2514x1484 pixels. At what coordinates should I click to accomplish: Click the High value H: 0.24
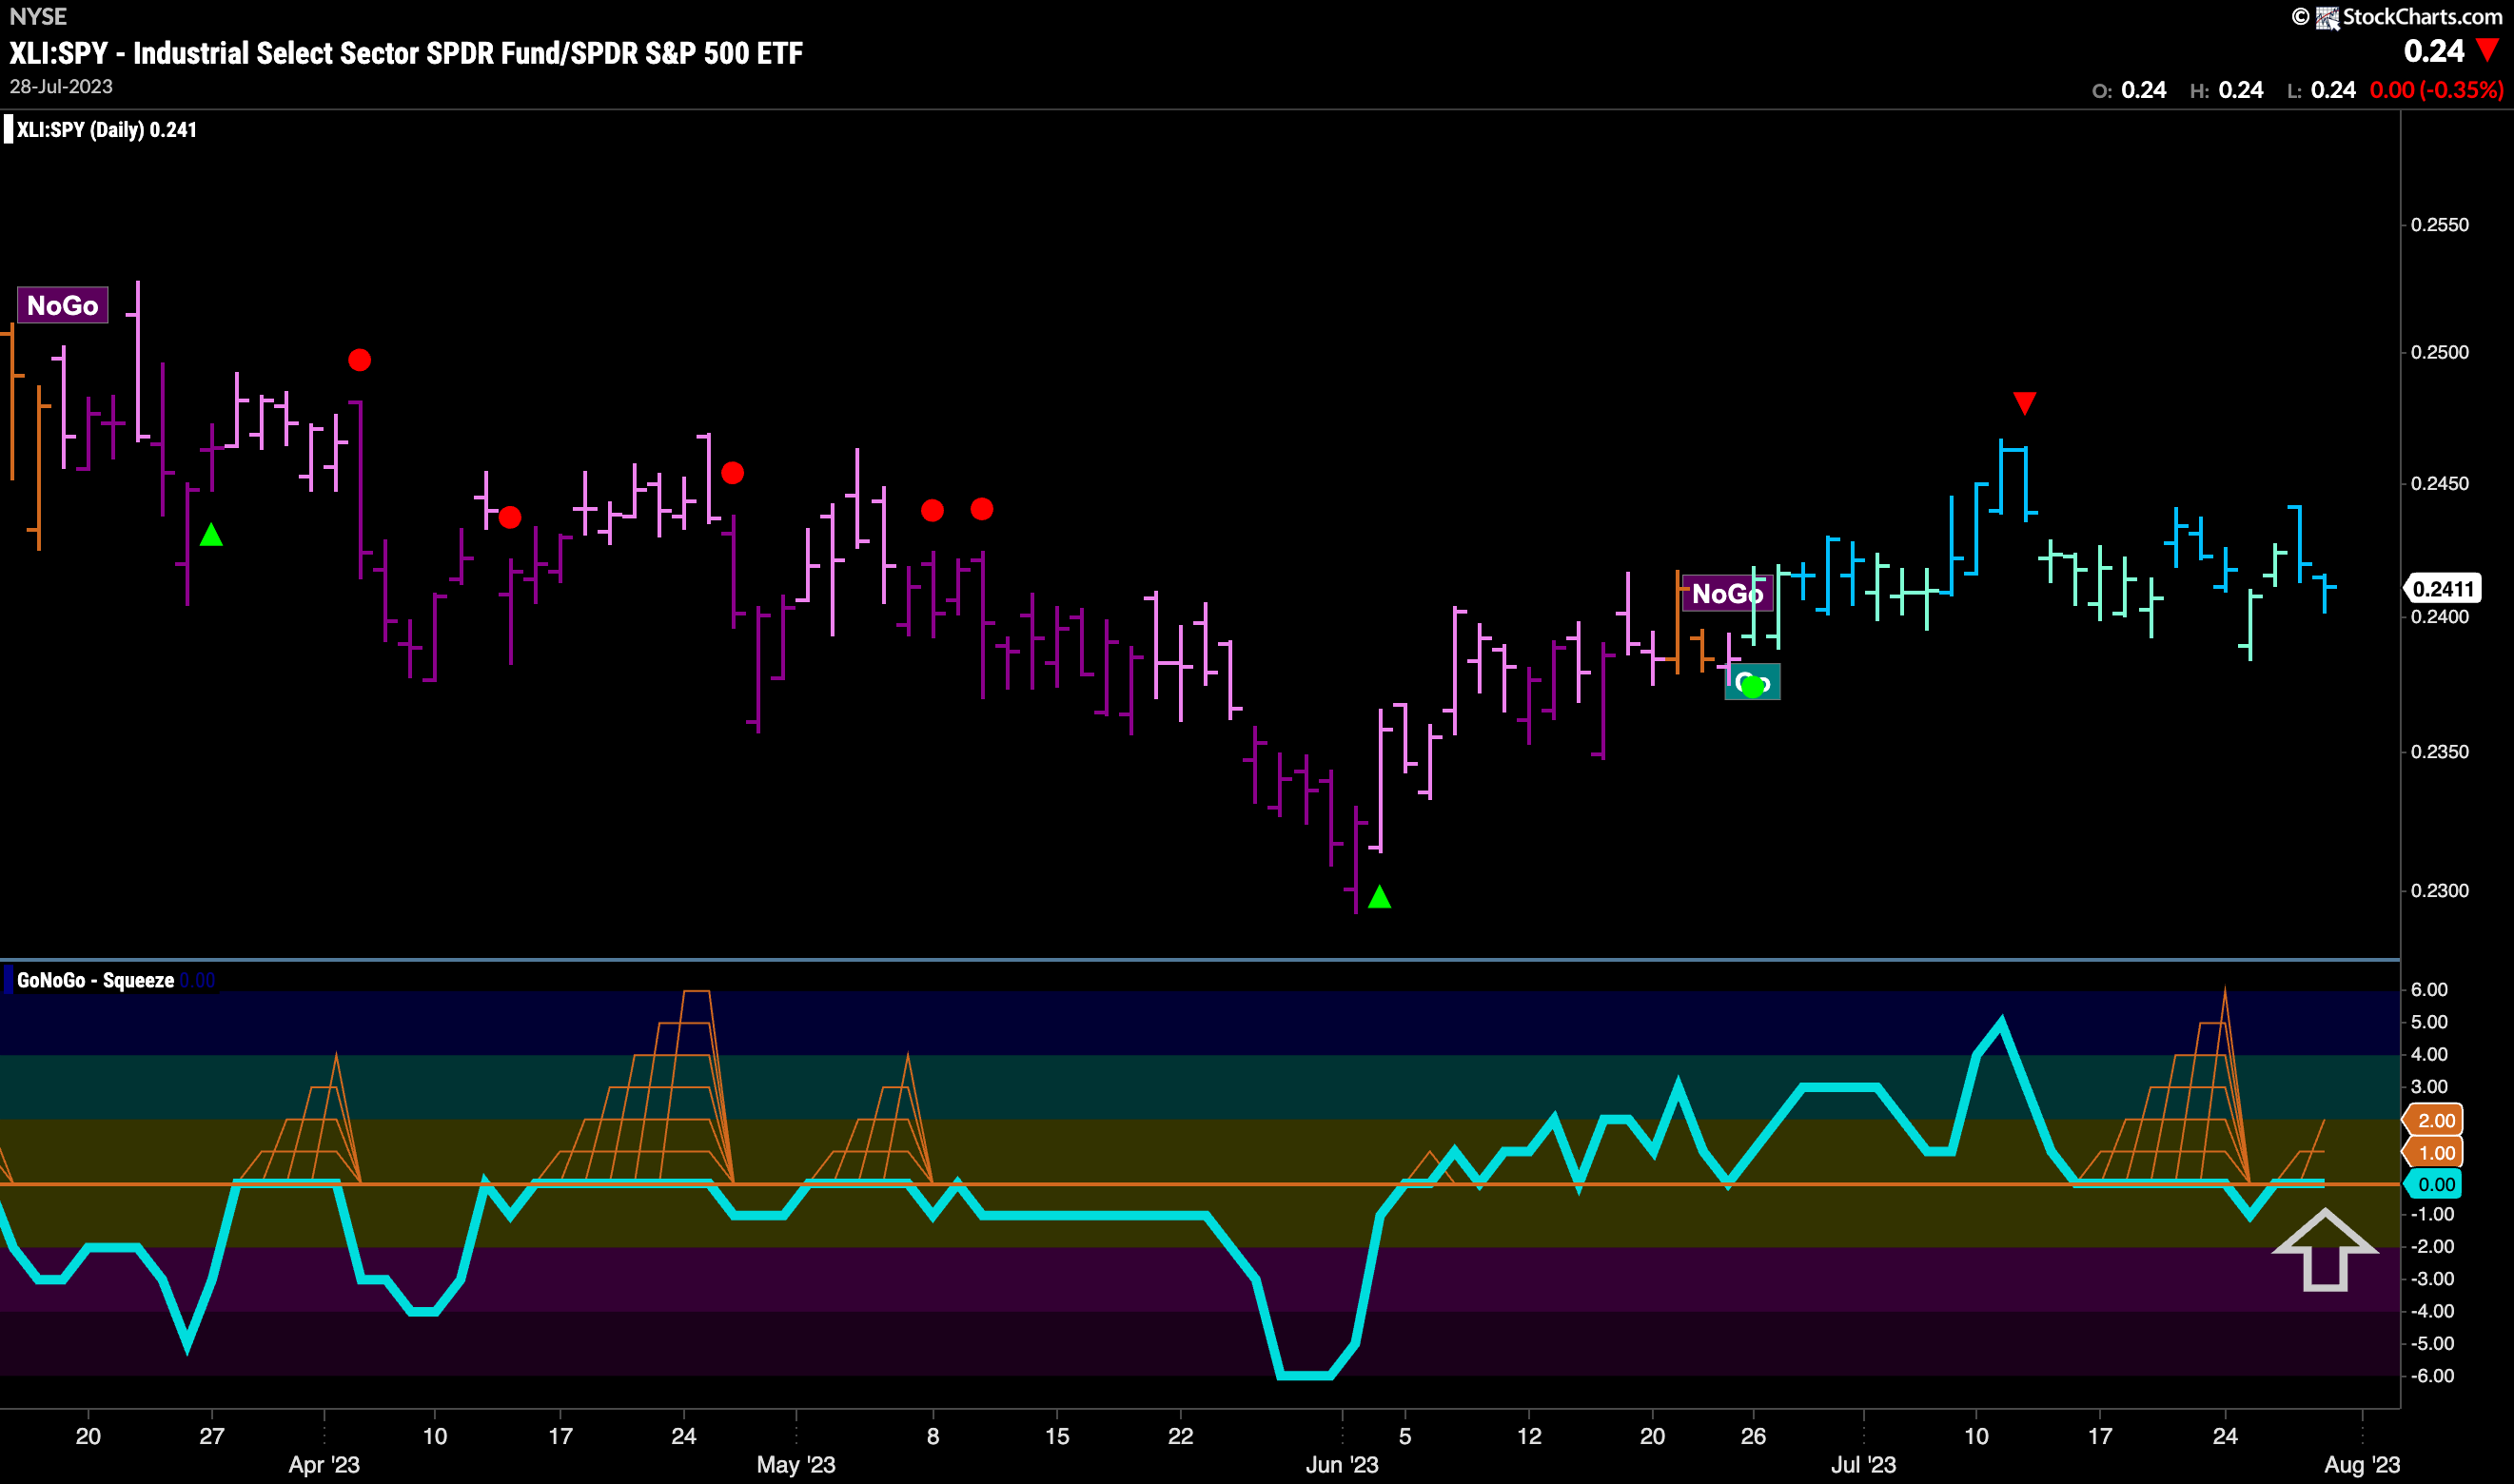pyautogui.click(x=2226, y=90)
